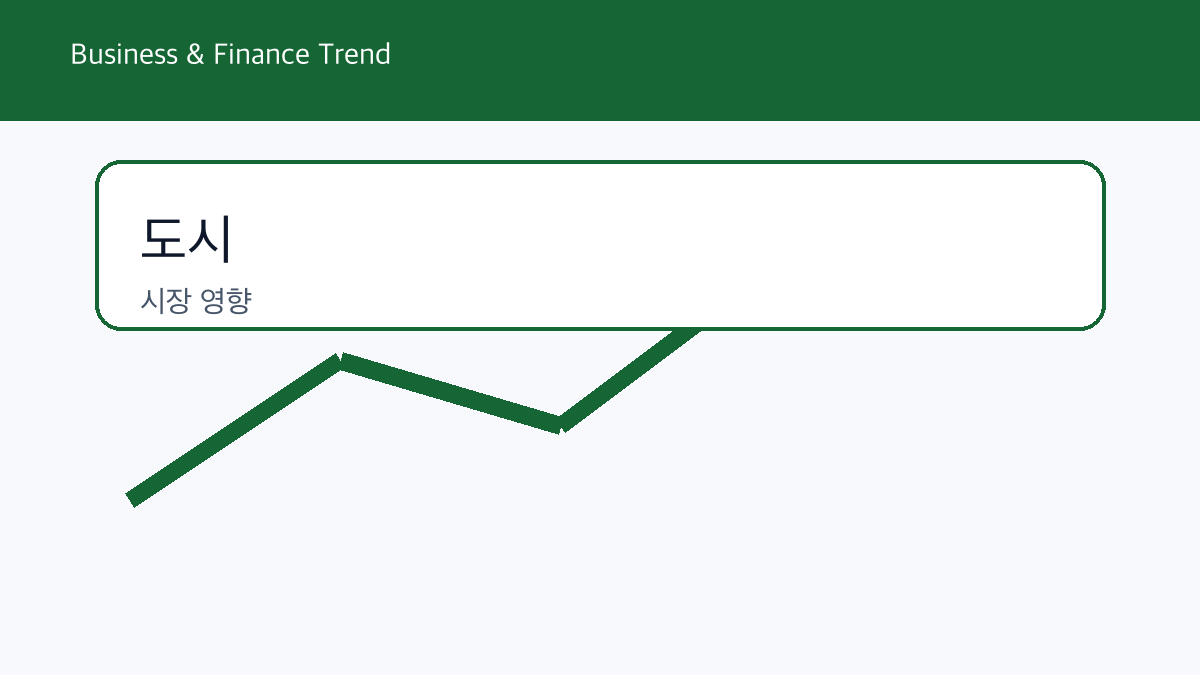Click the 시장 word in the subtitle
Screen dimensions: 1200x675
[165, 301]
